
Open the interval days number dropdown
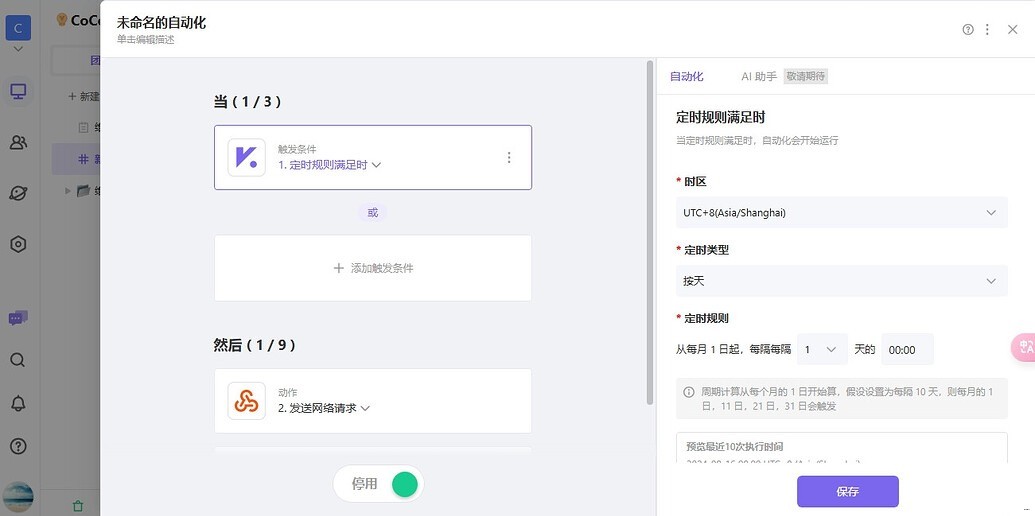point(822,350)
